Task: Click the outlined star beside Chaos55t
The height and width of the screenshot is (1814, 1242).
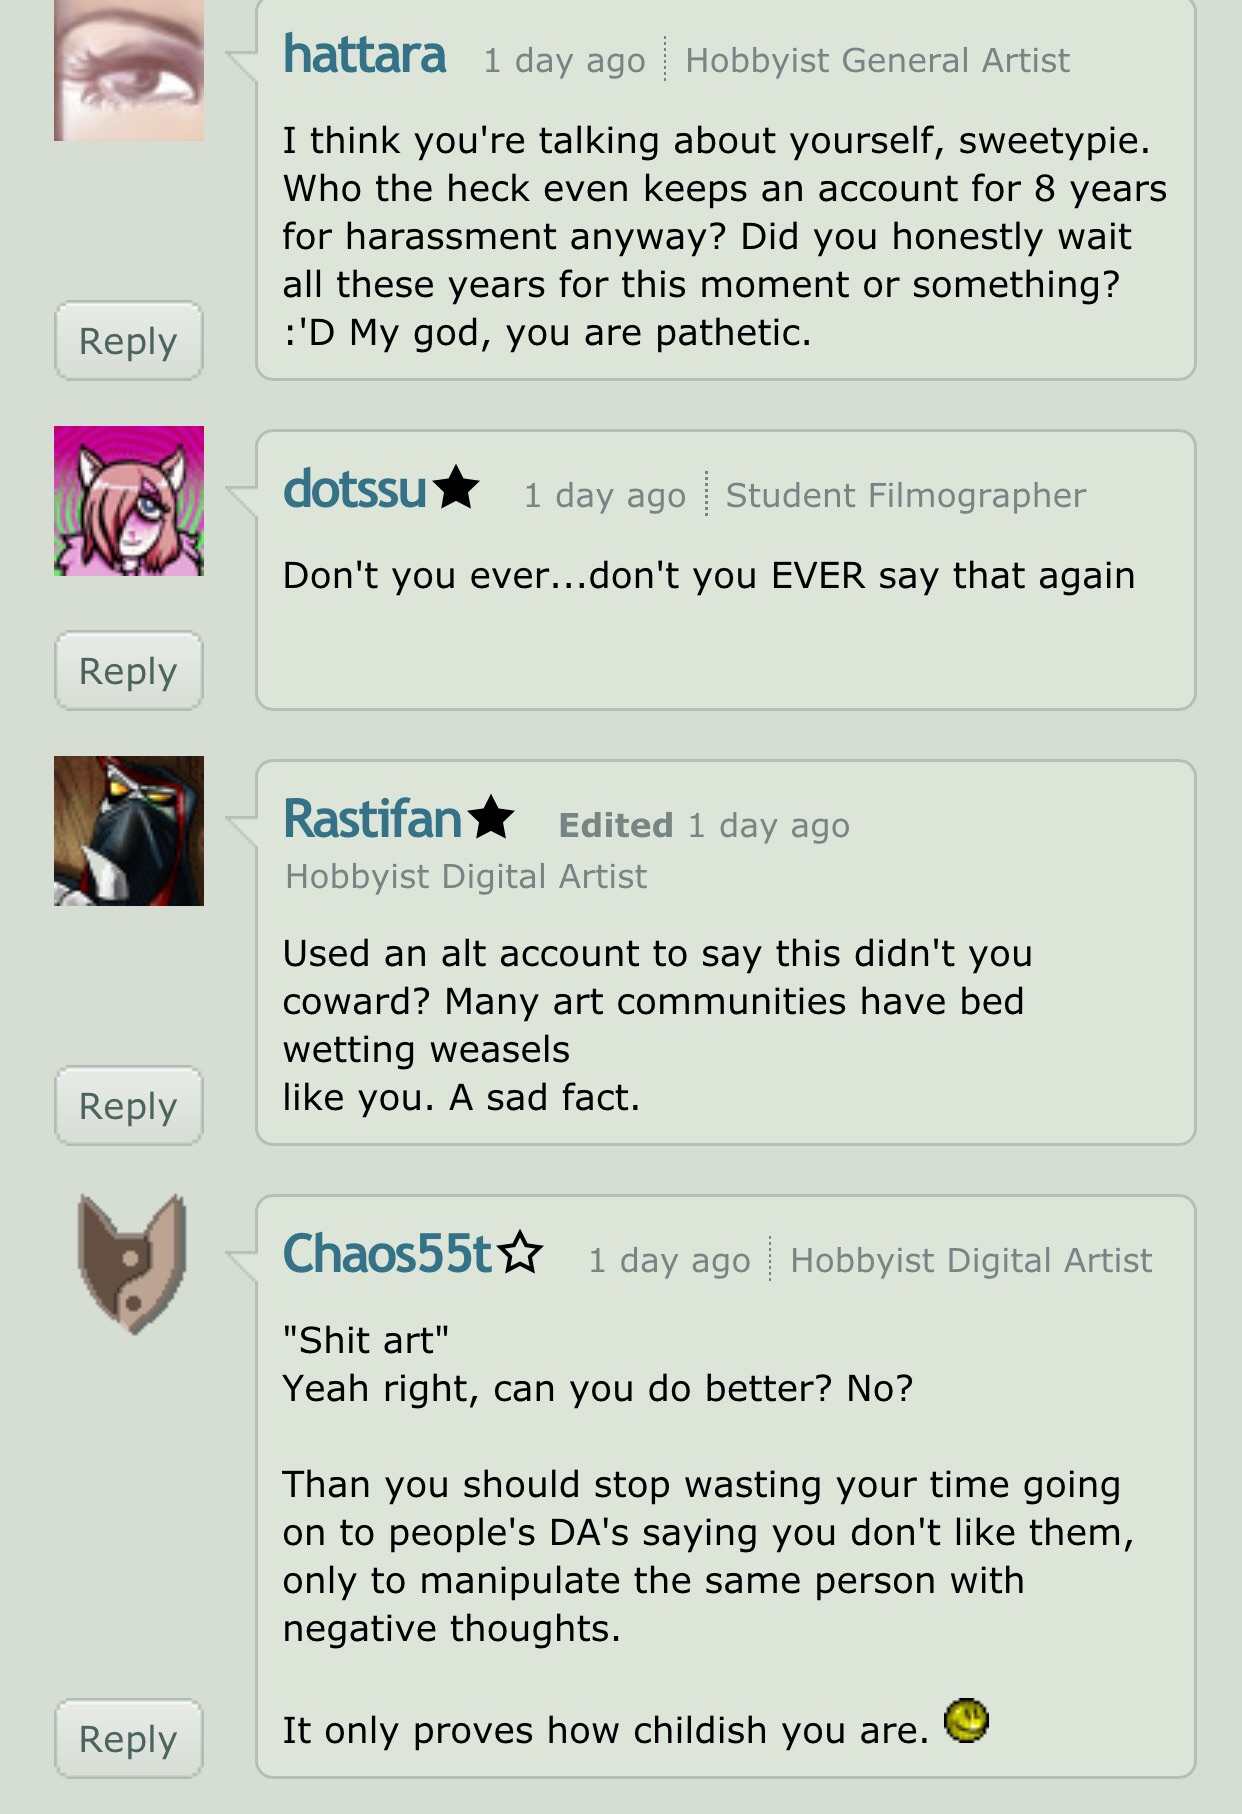Action: pyautogui.click(x=520, y=1252)
